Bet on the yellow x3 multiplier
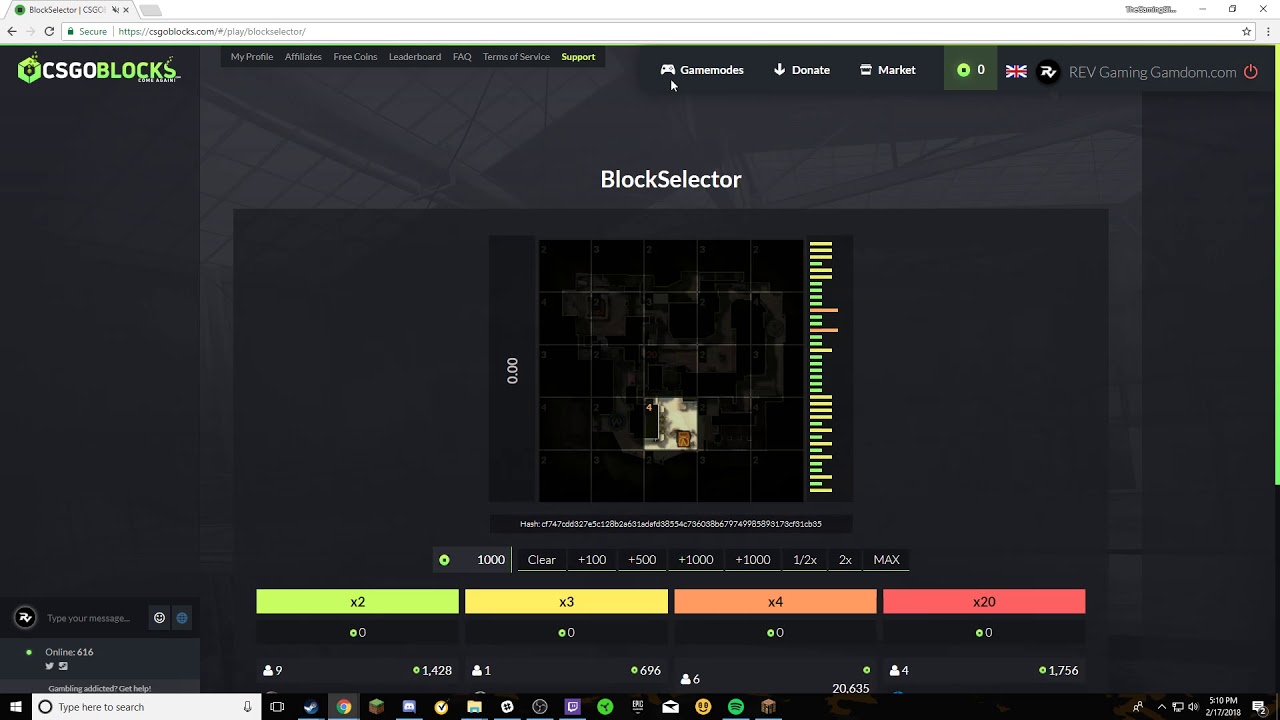 coord(566,602)
